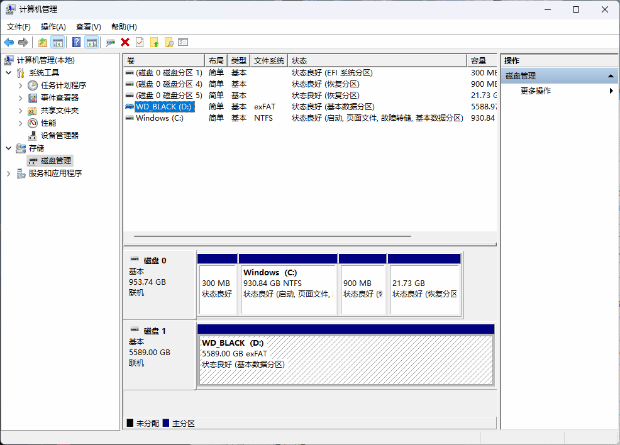Select volume row 磁盘 0 磁盘分区 4
Image resolution: width=620 pixels, height=445 pixels.
coord(310,84)
